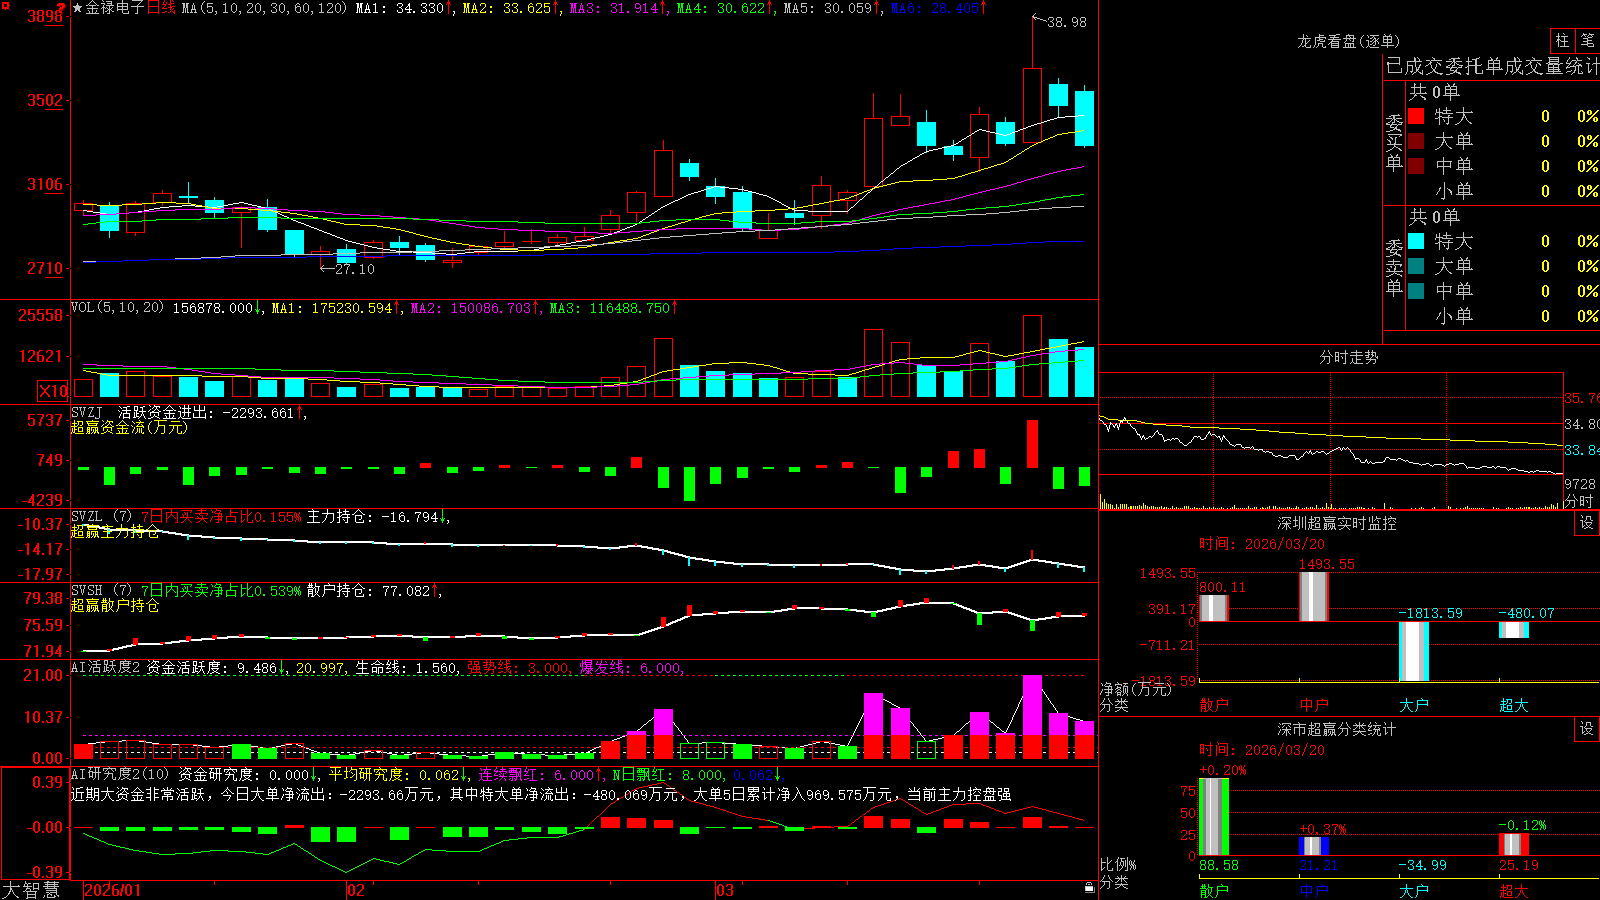This screenshot has width=1600, height=900.
Task: Click 时间: 2026/03/20 in 实时监控 panel
Action: [1262, 544]
